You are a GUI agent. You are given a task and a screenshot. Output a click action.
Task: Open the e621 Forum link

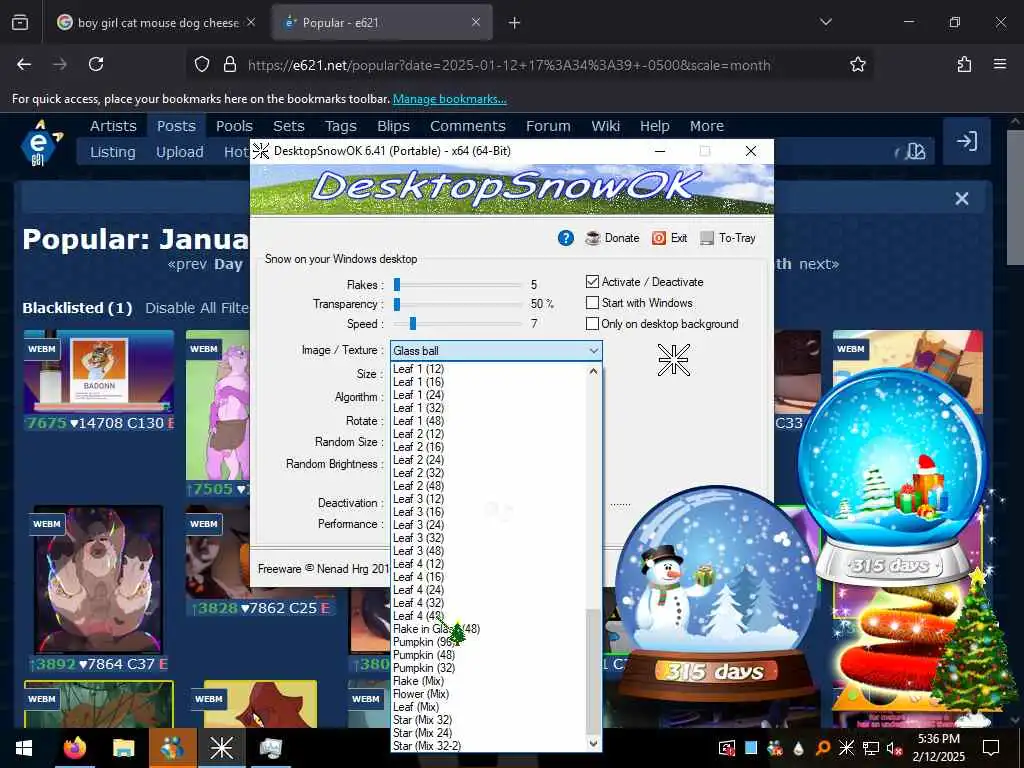click(x=549, y=126)
